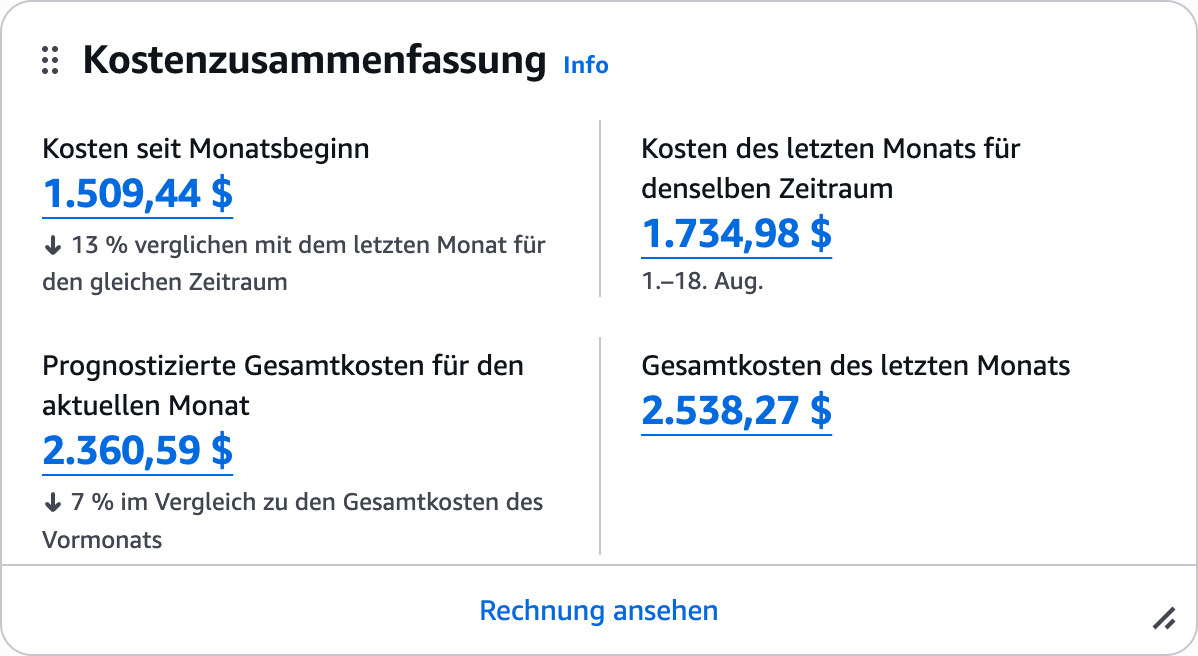Select the 1.734,98 $ amount link

click(736, 237)
